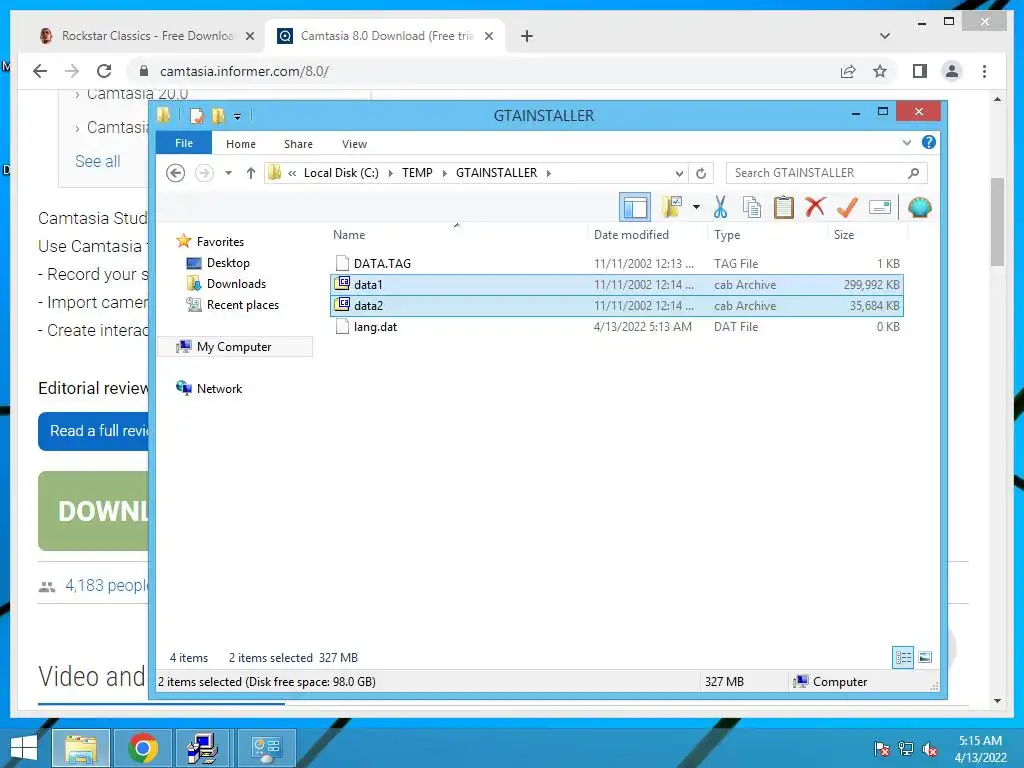
Task: Go up one folder level
Action: click(251, 173)
